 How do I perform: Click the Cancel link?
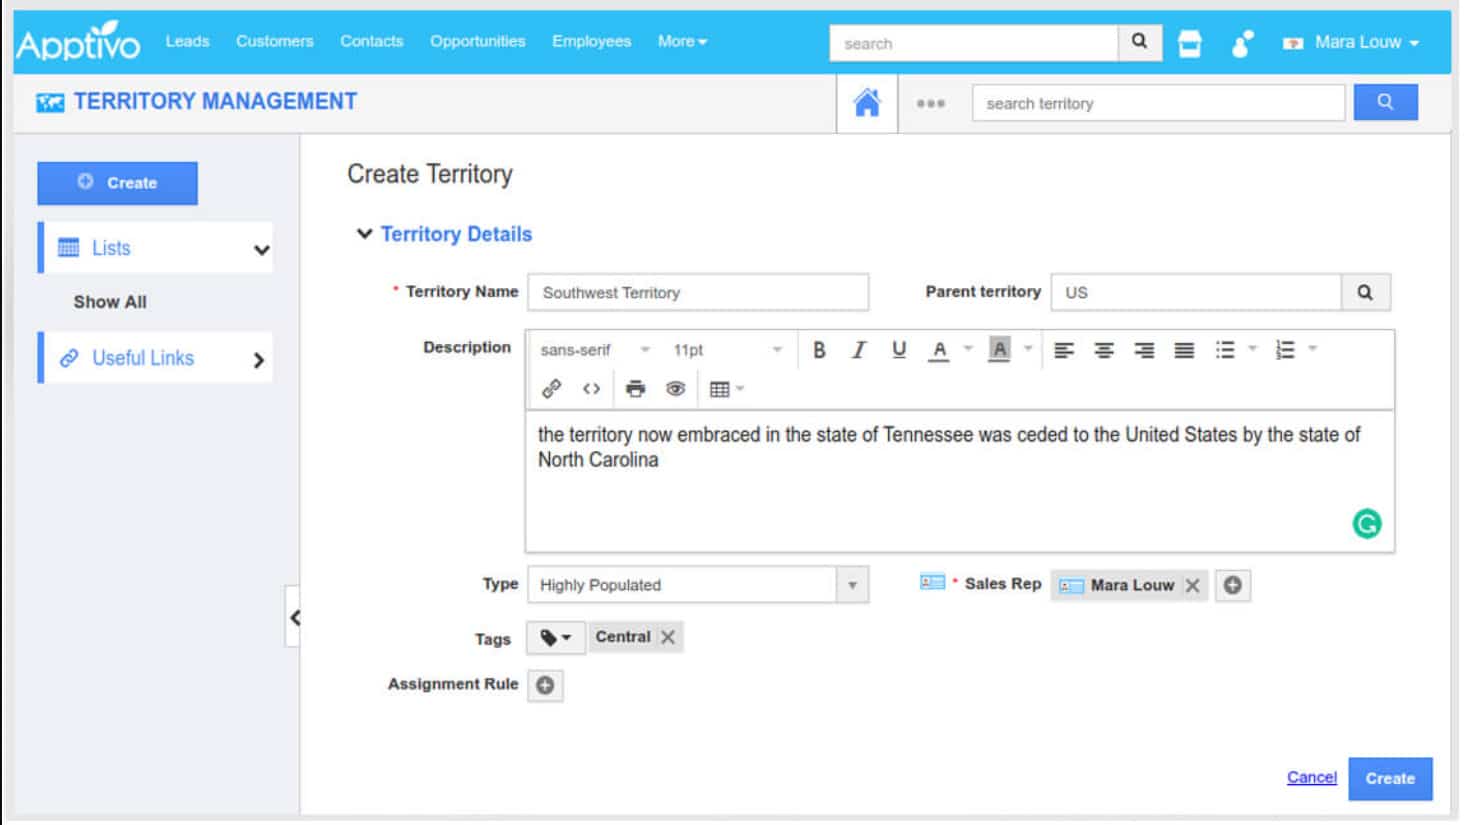click(x=1311, y=777)
